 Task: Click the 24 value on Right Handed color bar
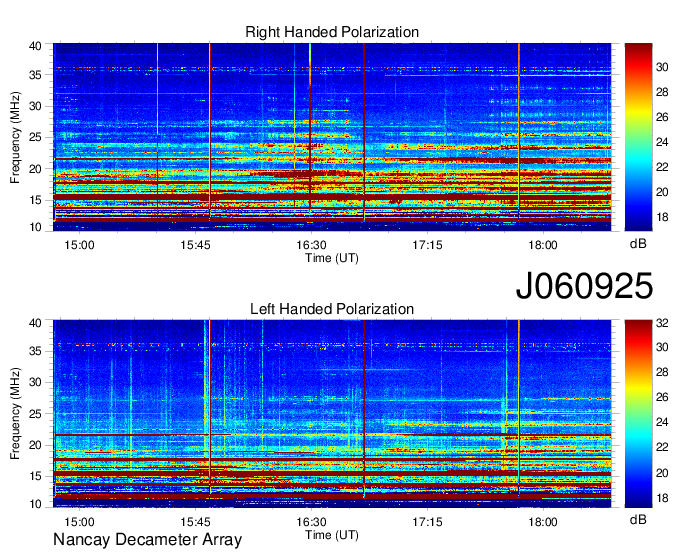[x=662, y=142]
